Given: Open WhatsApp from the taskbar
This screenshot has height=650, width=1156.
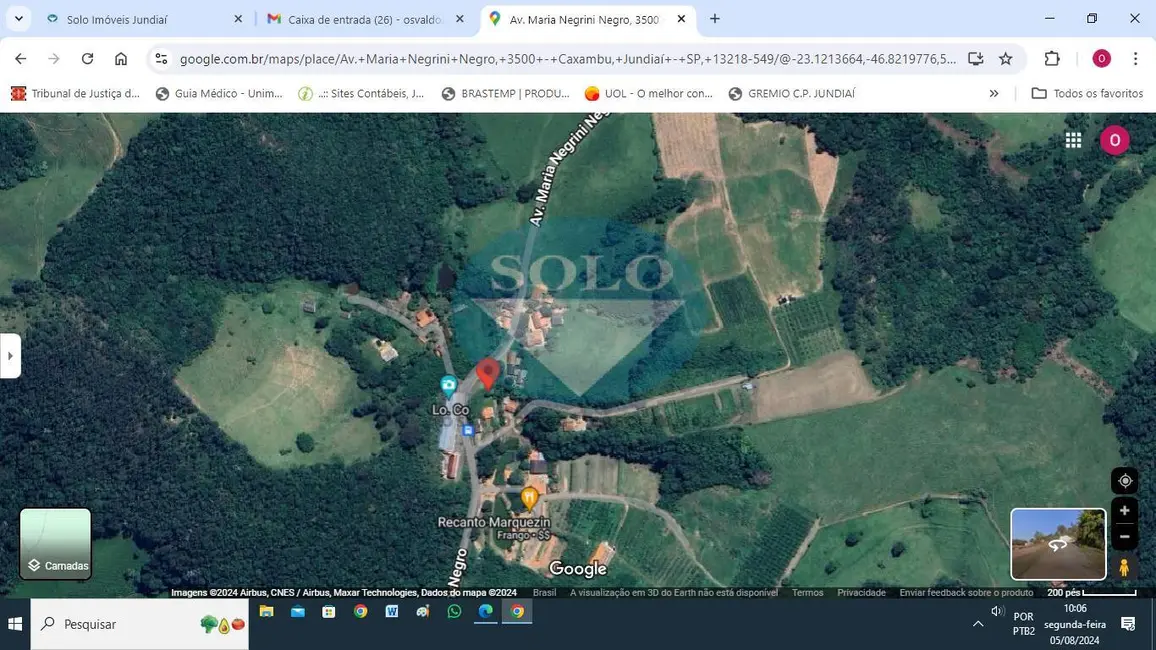Looking at the screenshot, I should (x=454, y=611).
